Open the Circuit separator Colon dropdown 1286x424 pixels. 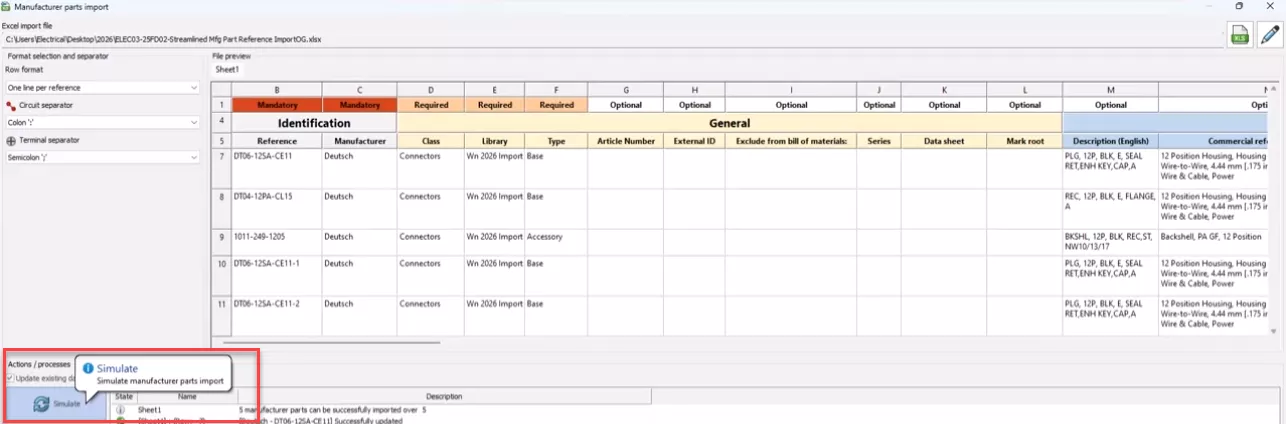pos(102,122)
